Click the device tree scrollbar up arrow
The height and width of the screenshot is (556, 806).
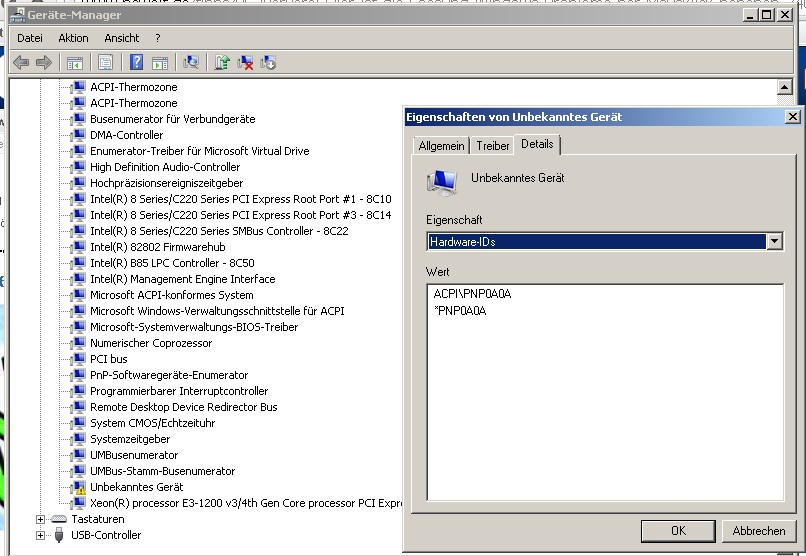784,87
